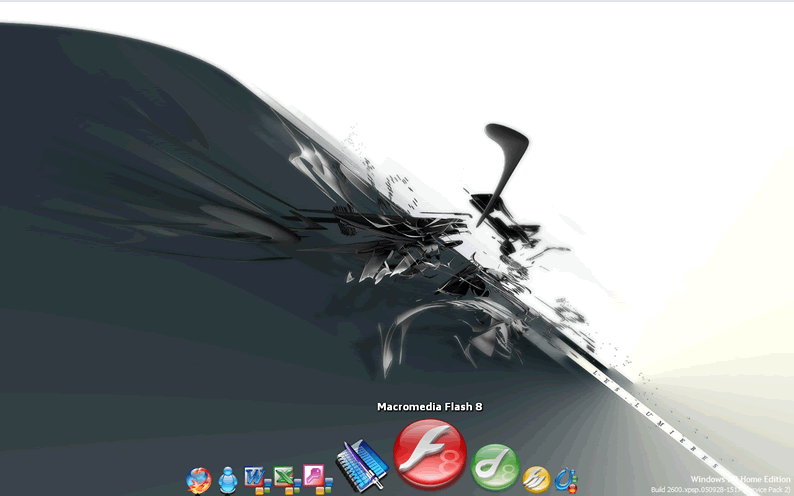
Task: Open Microsoft Access pink key icon
Action: (x=315, y=477)
